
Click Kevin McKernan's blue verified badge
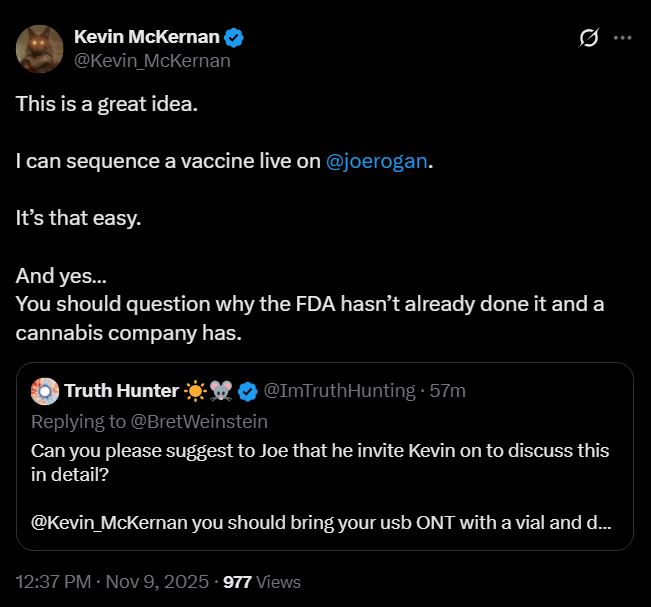pos(235,38)
